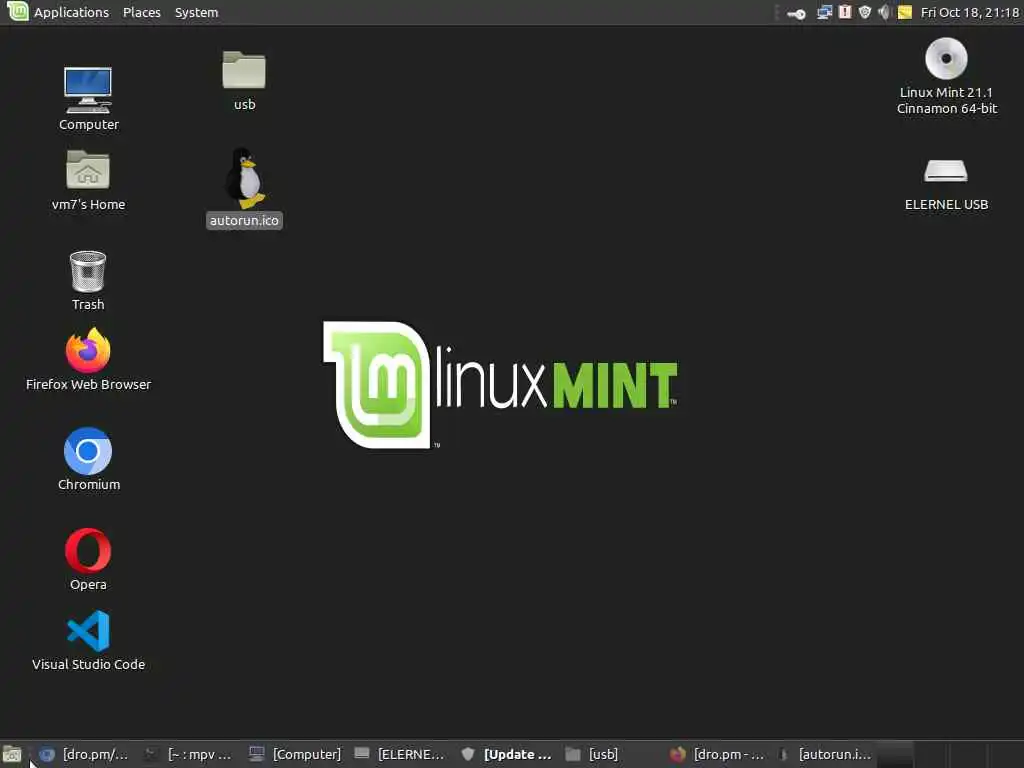Click the yellow sticky note tray icon
Viewport: 1024px width, 768px height.
click(x=904, y=12)
